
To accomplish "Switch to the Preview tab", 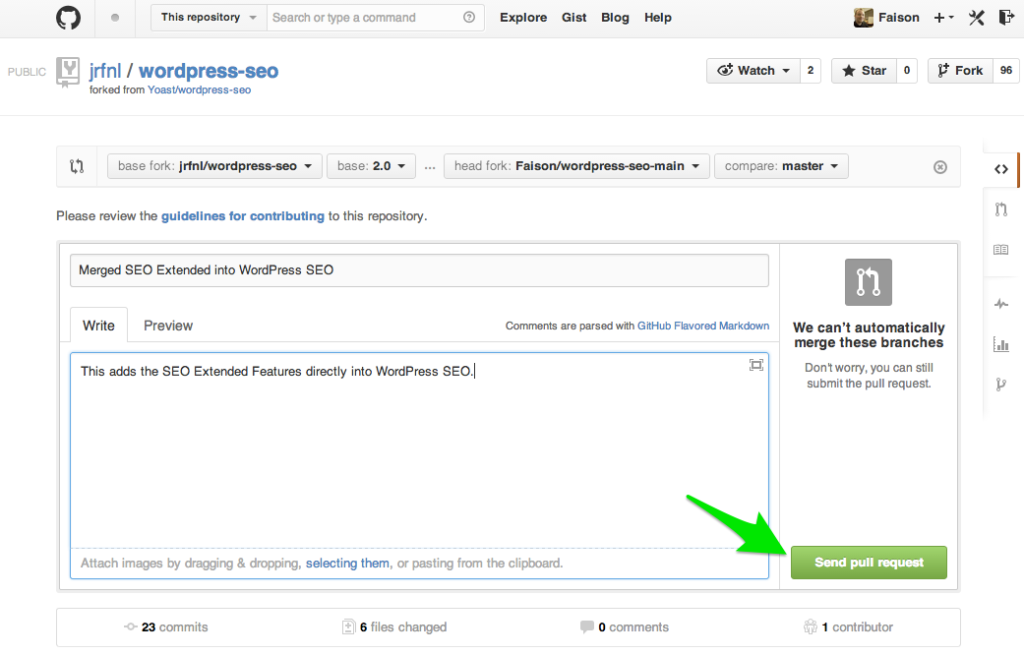I will [168, 325].
